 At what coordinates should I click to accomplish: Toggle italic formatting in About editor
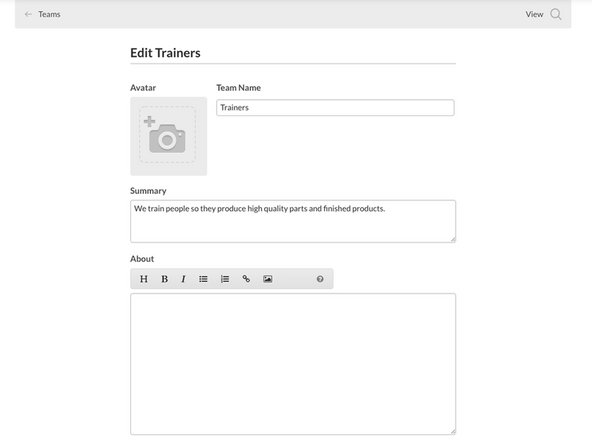[183, 279]
